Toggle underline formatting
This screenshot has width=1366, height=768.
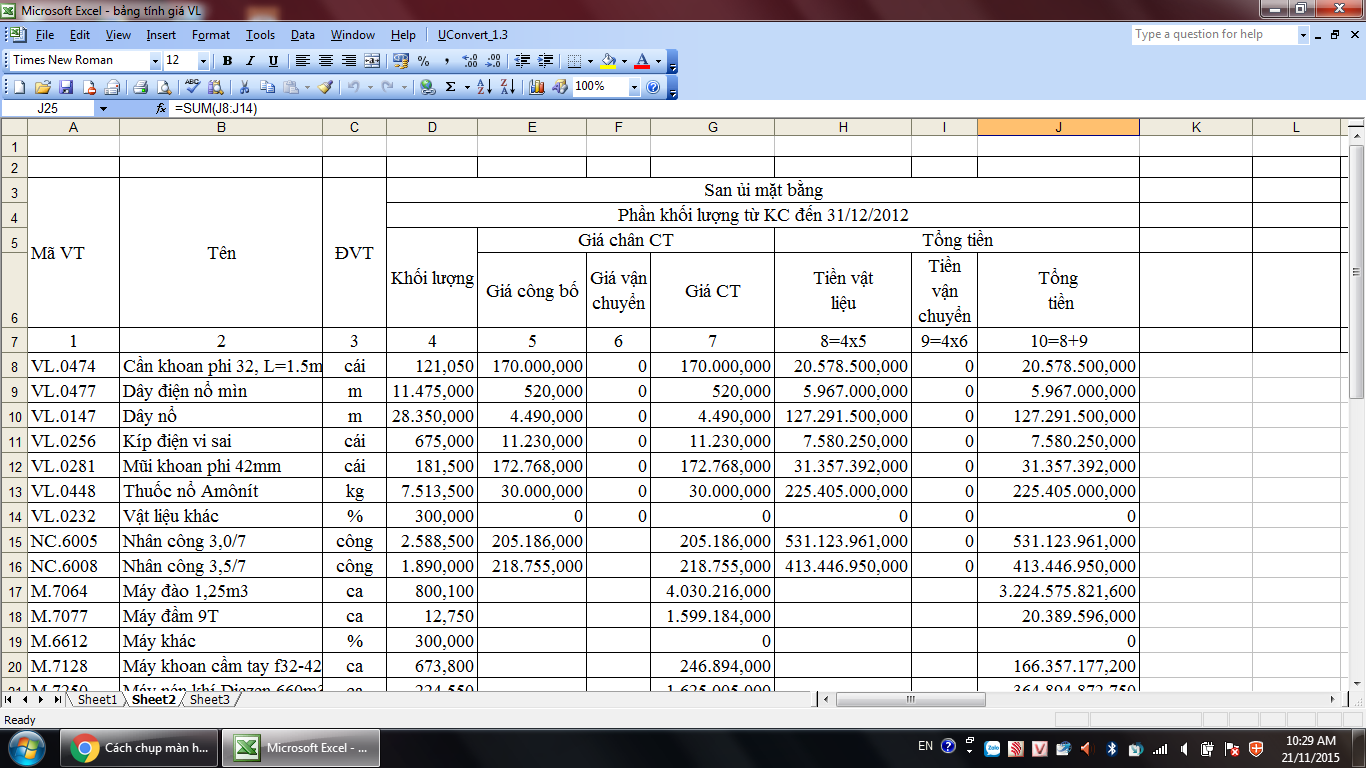click(273, 61)
